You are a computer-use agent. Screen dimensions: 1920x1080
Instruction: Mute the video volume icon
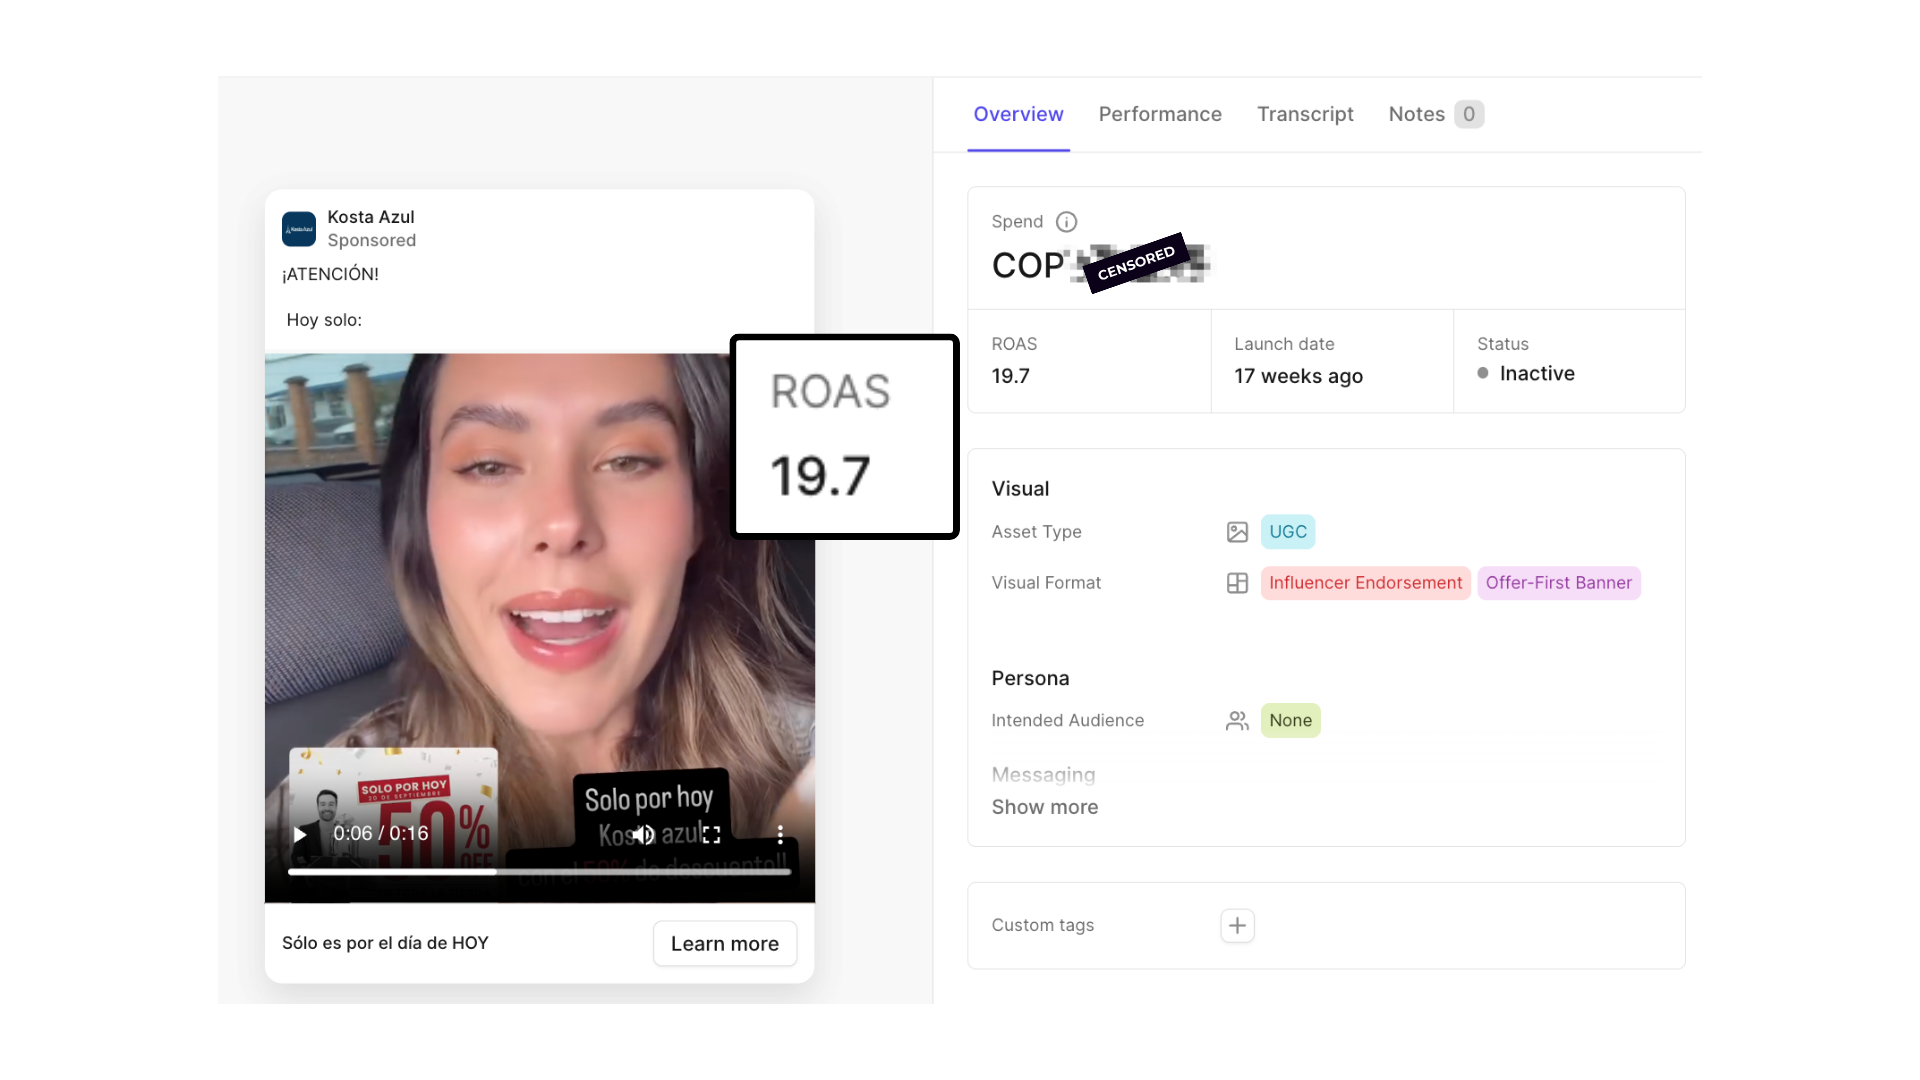tap(644, 834)
